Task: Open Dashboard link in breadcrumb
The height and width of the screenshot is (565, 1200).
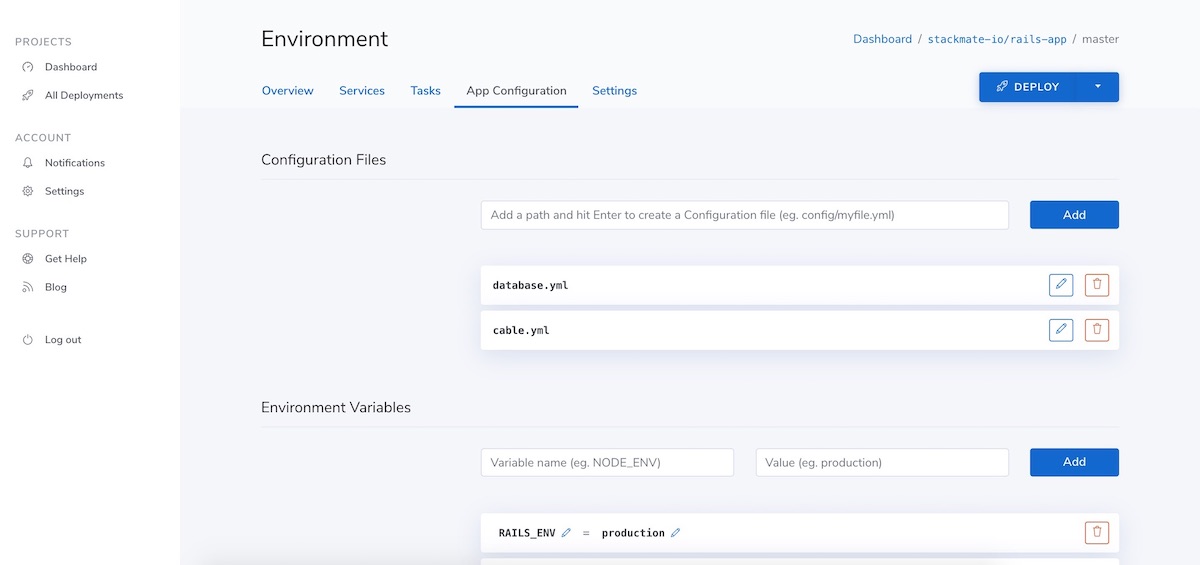Action: click(882, 39)
